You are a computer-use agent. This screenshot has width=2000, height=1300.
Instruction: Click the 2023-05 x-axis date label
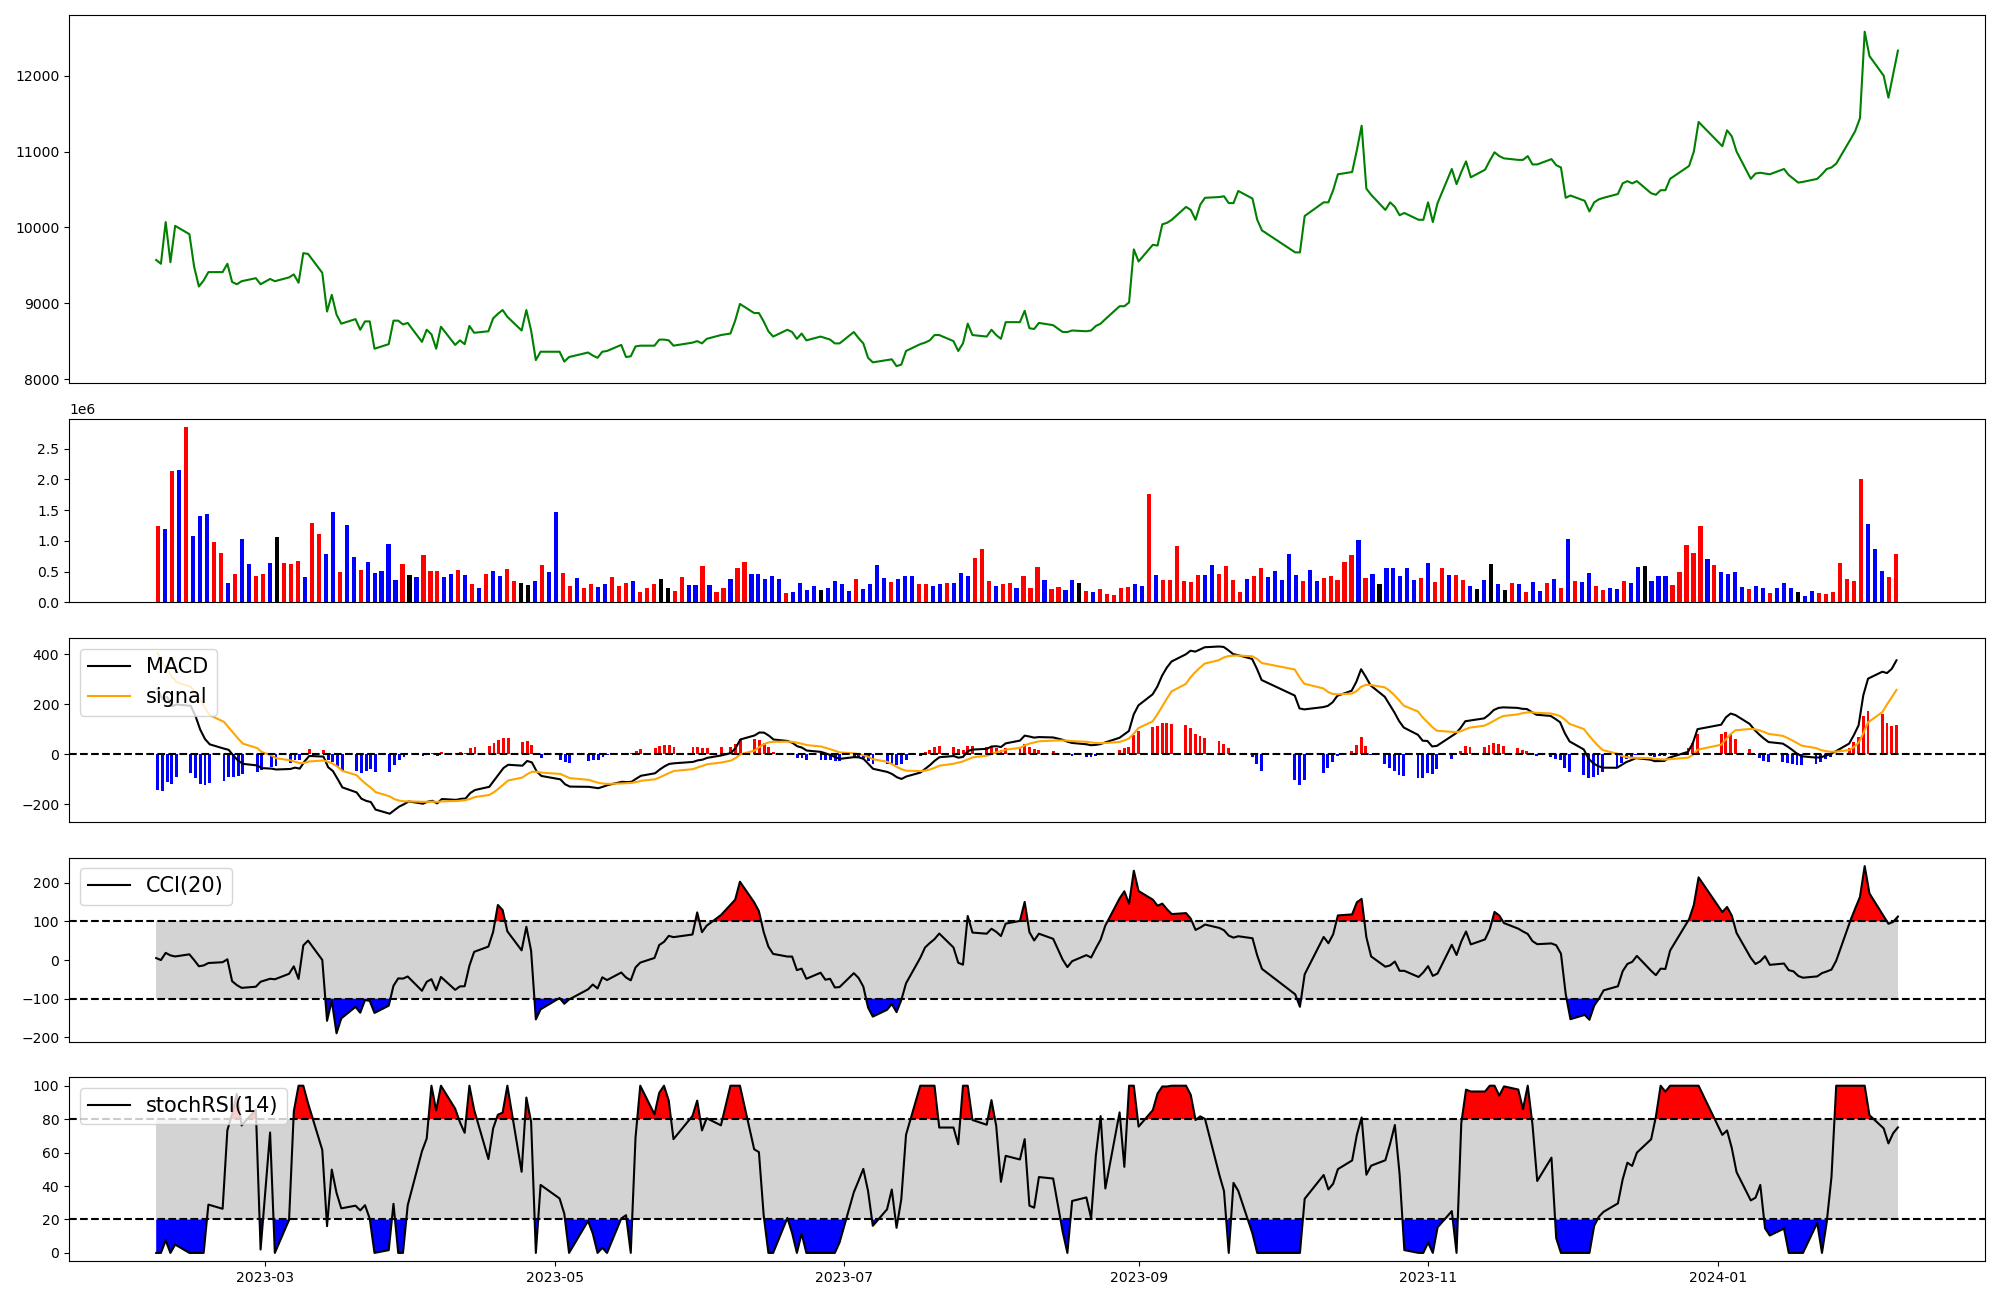click(554, 1277)
